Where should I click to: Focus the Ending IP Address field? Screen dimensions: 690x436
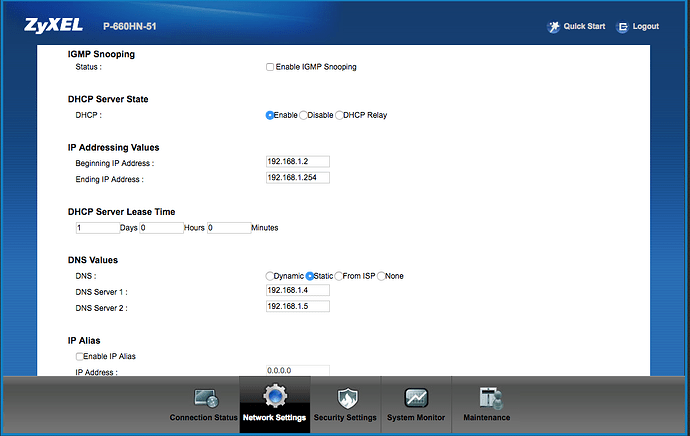click(x=297, y=178)
